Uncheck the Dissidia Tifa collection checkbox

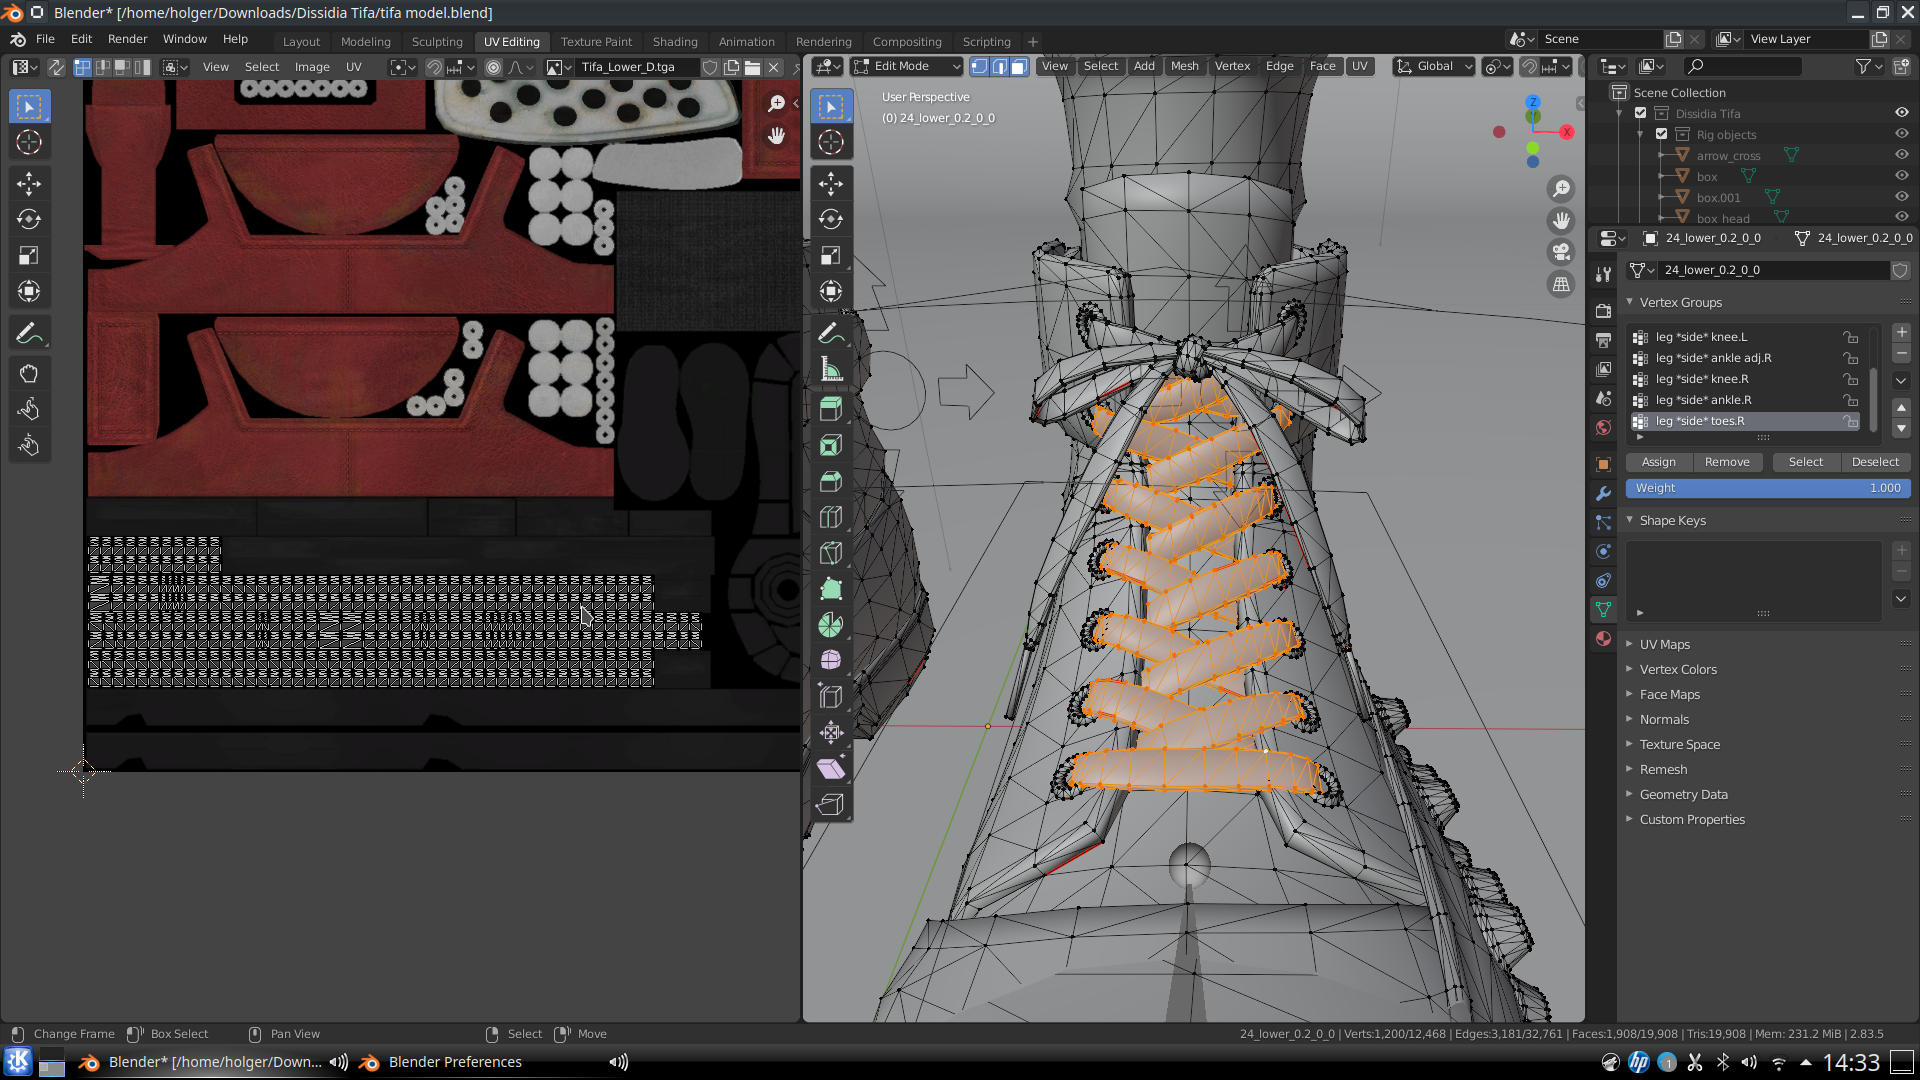pyautogui.click(x=1640, y=113)
